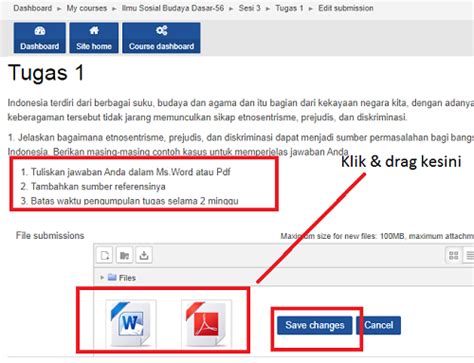Click the Tugas 1 heading

pos(46,72)
